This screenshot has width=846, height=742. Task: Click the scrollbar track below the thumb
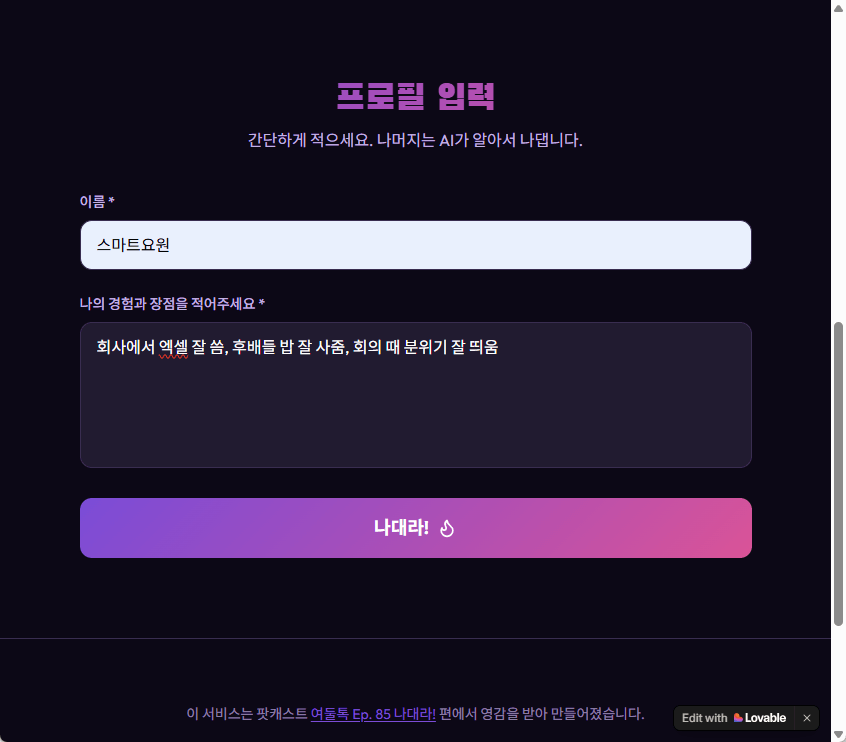coord(838,680)
